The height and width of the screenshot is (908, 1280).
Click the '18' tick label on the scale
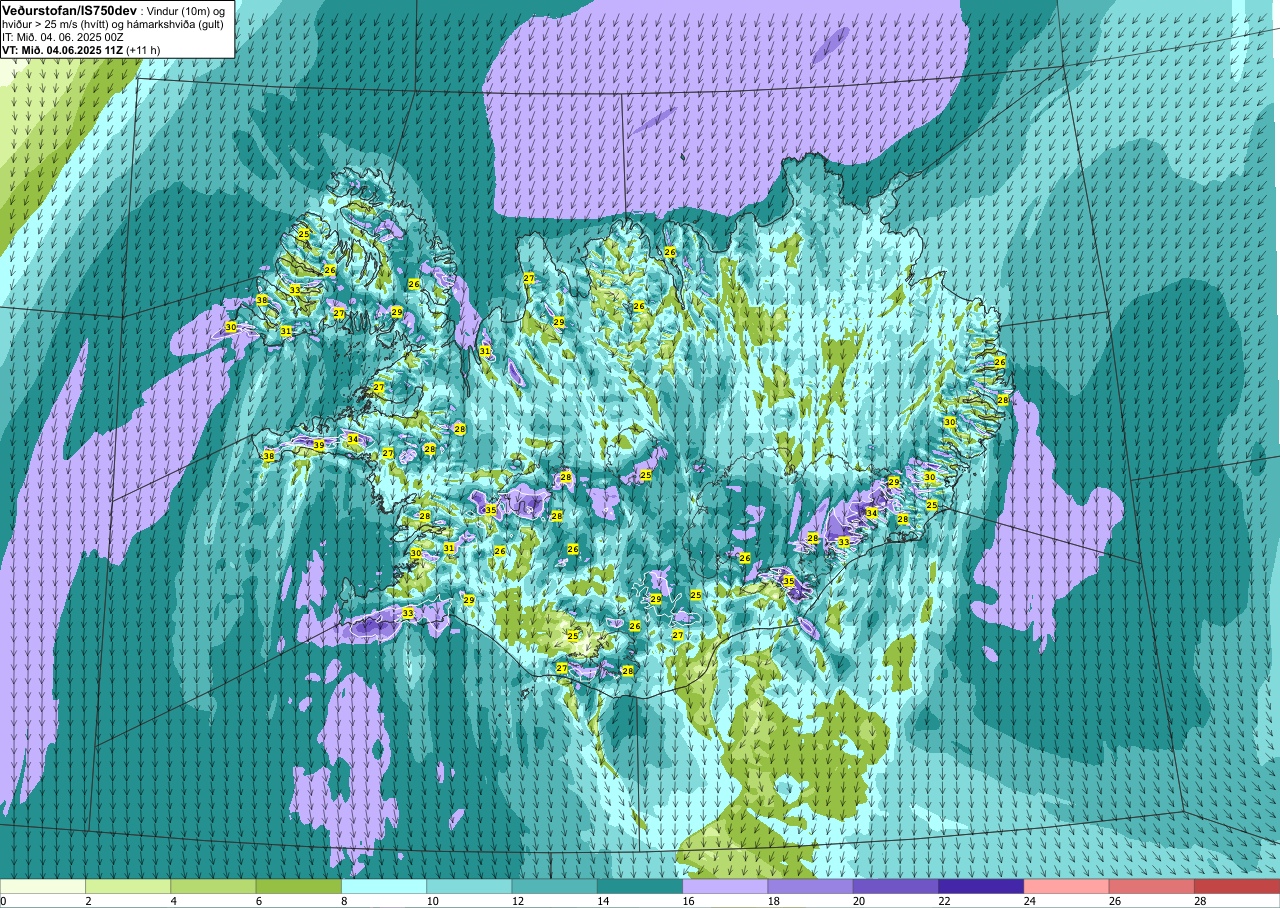click(772, 901)
